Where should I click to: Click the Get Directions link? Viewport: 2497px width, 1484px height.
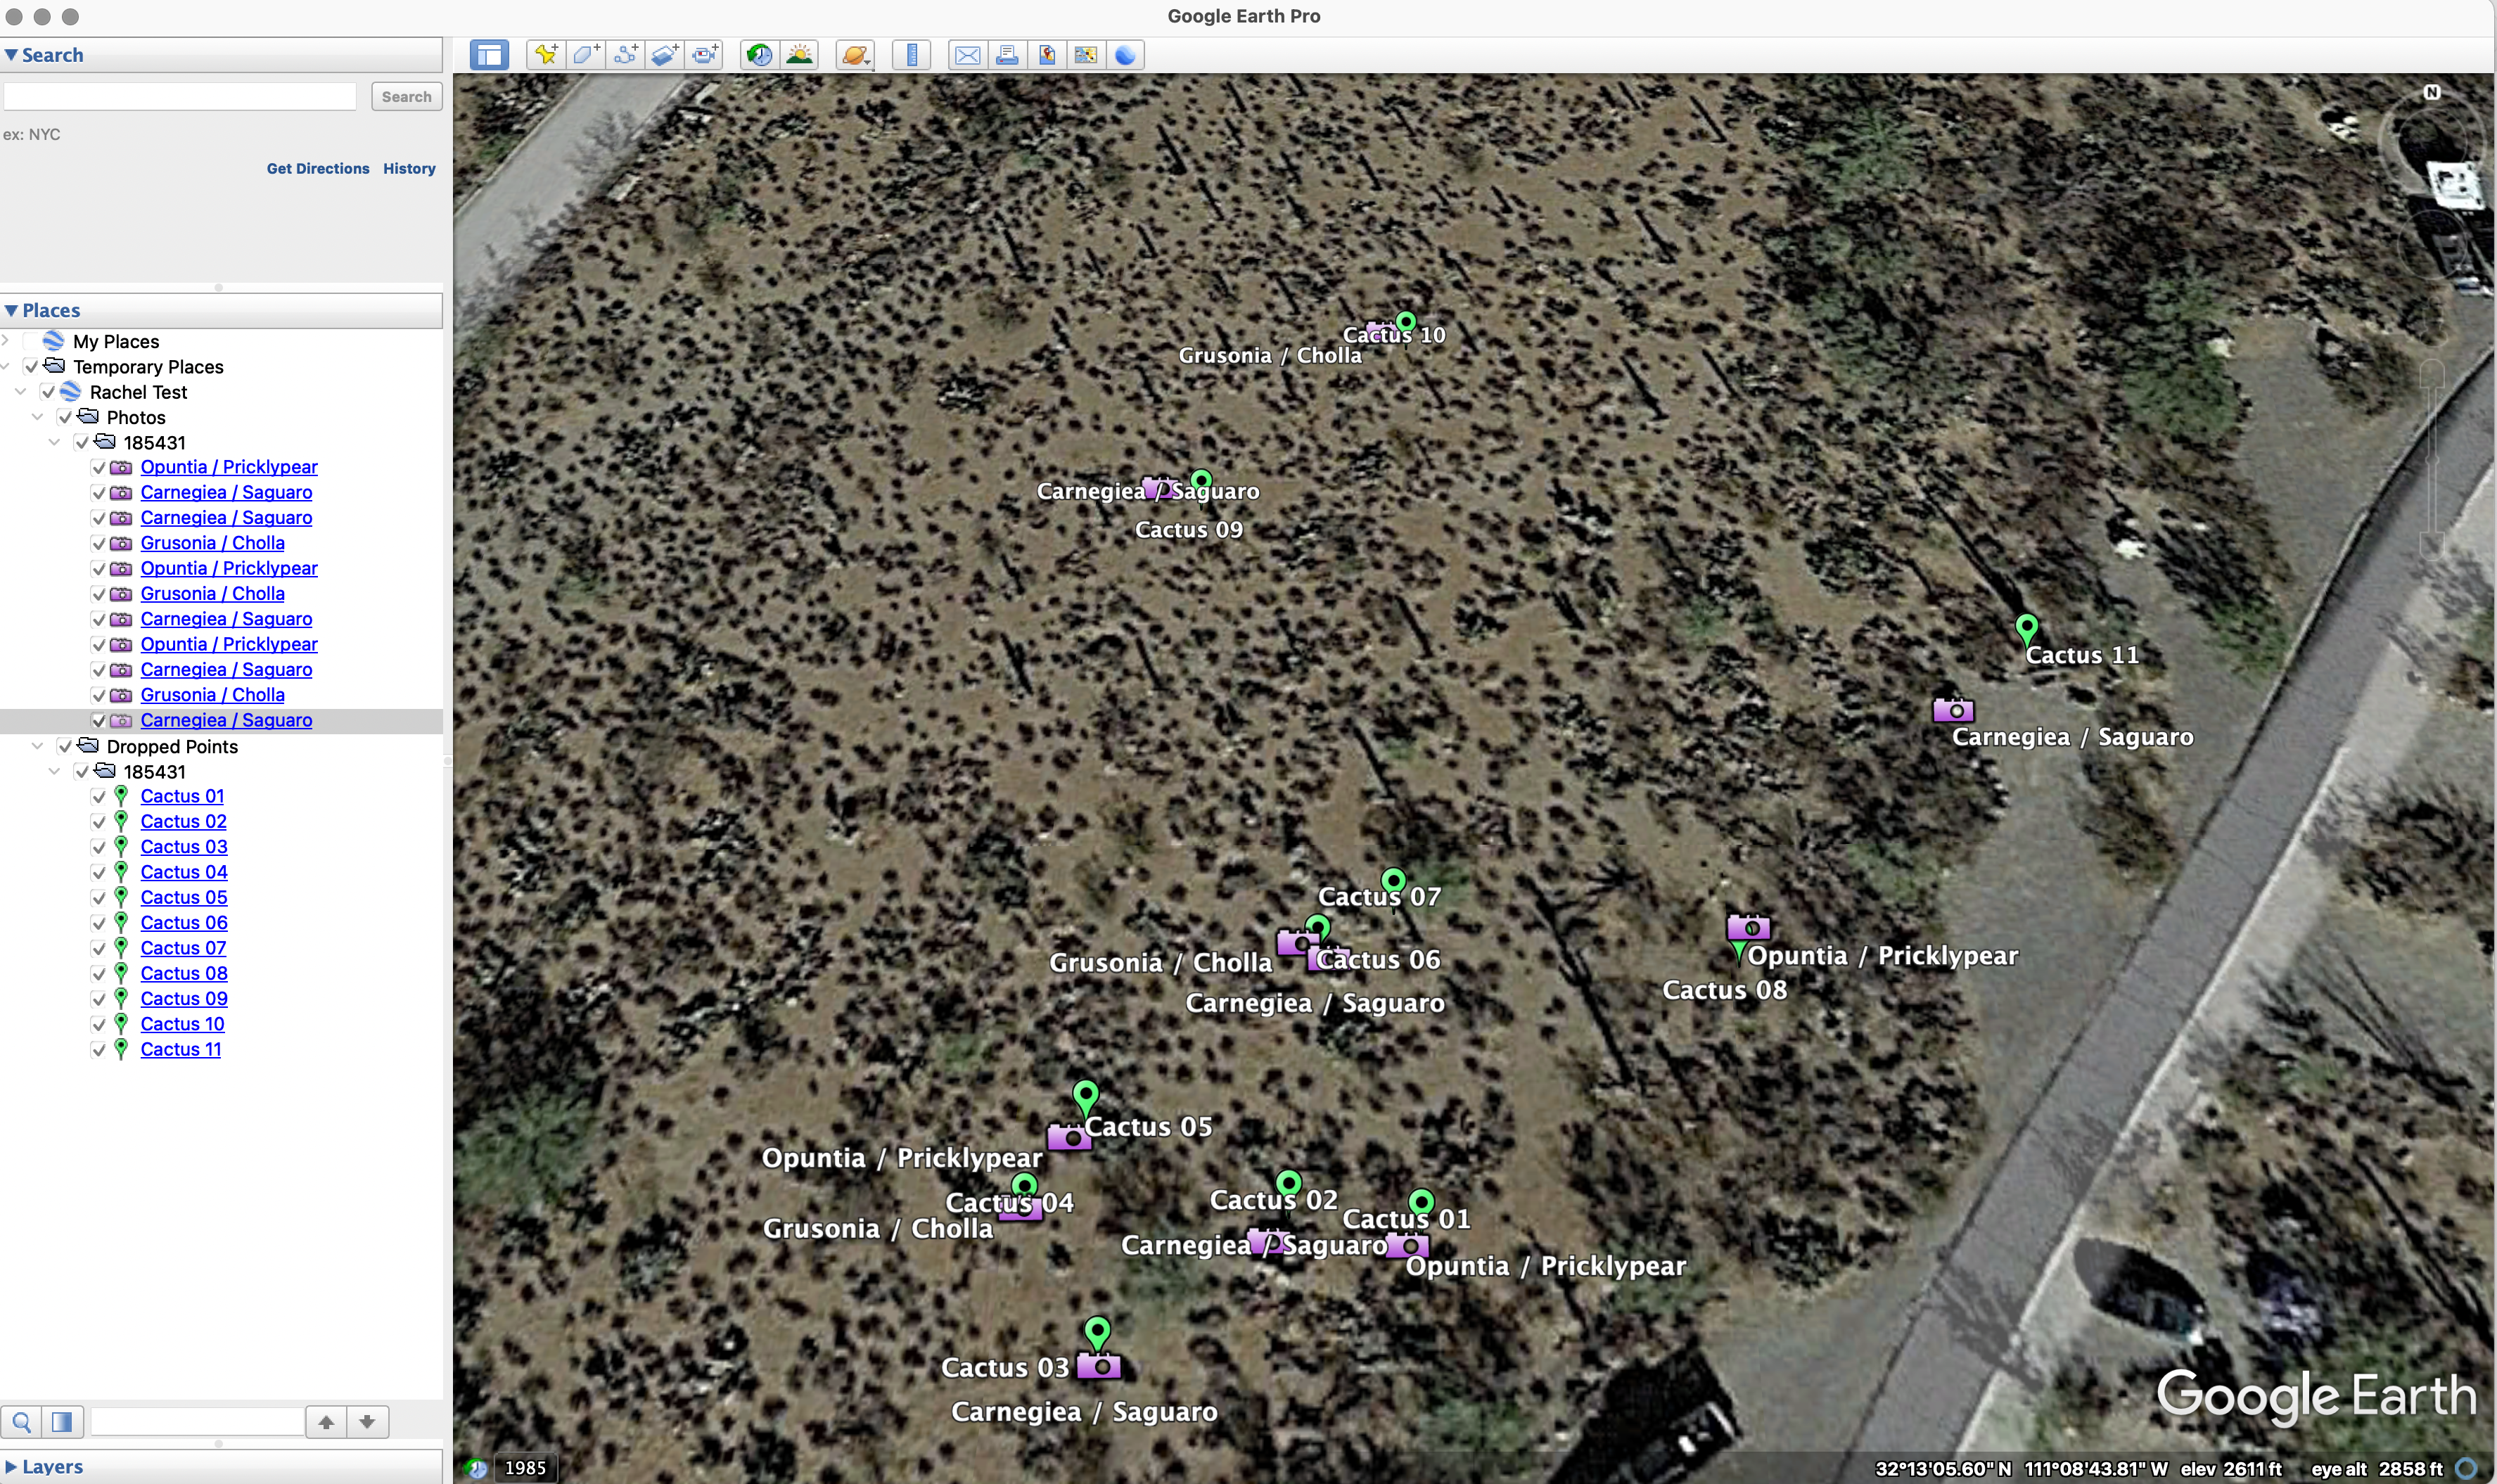coord(317,168)
